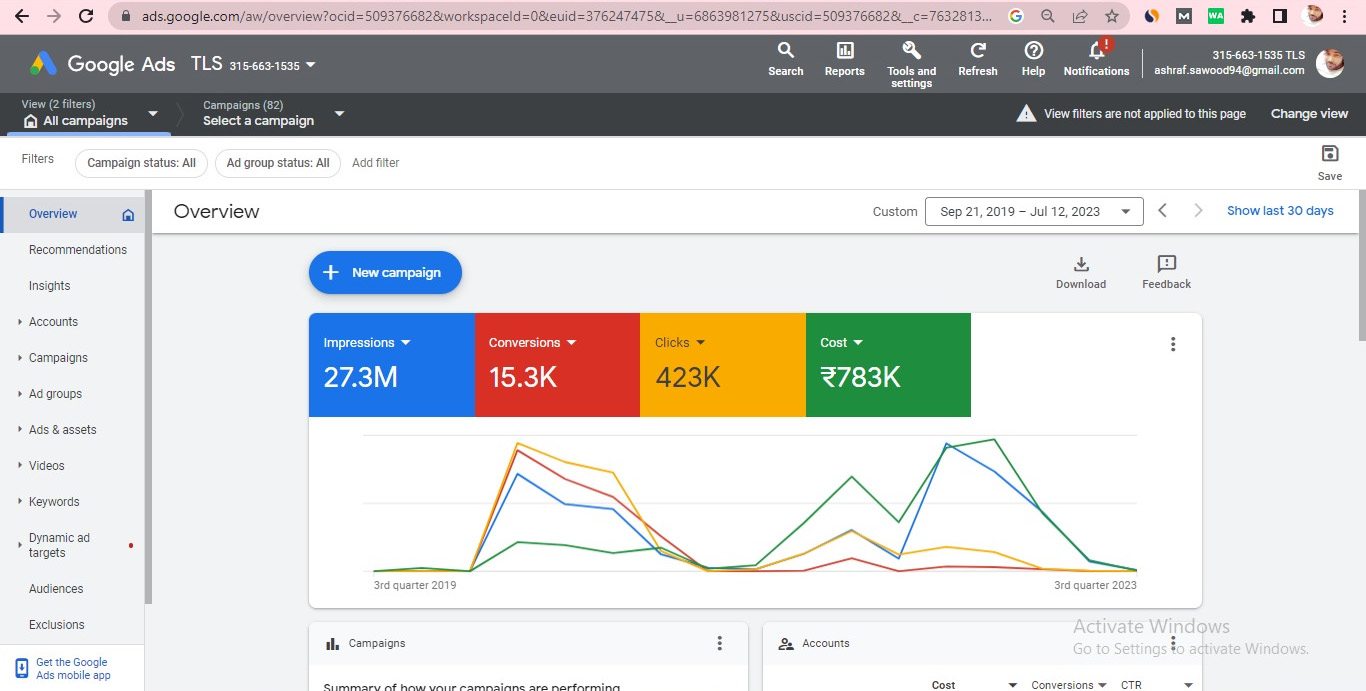Screen dimensions: 1366x691
Task: Open the Impressions metric dropdown
Action: point(367,342)
